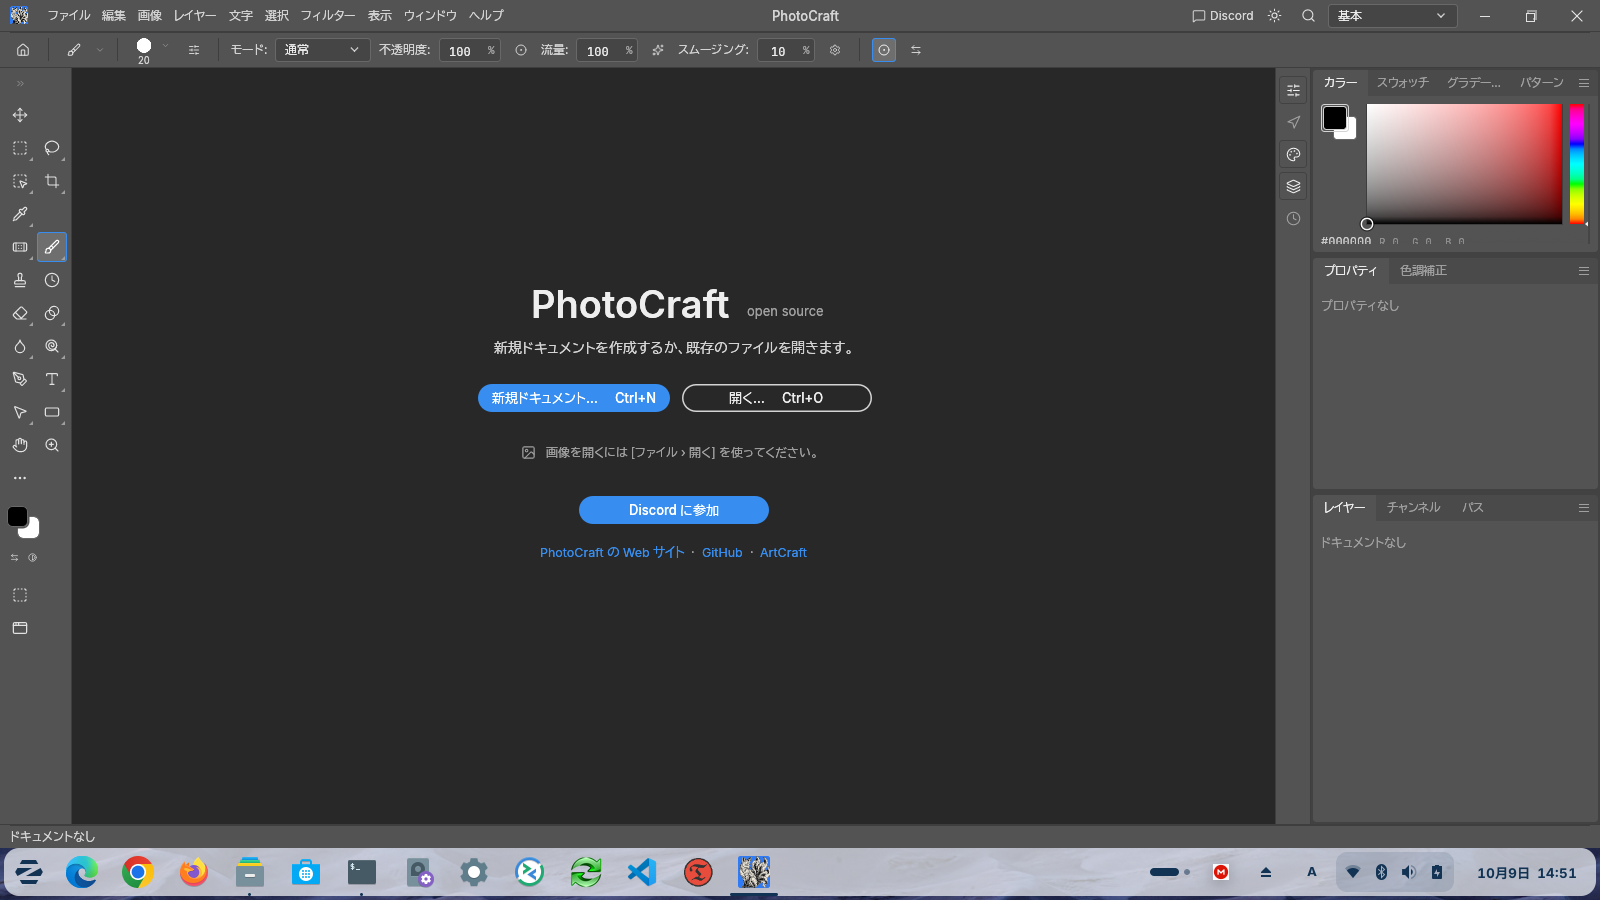1600x900 pixels.
Task: Select the Clone Stamp tool
Action: click(x=20, y=280)
